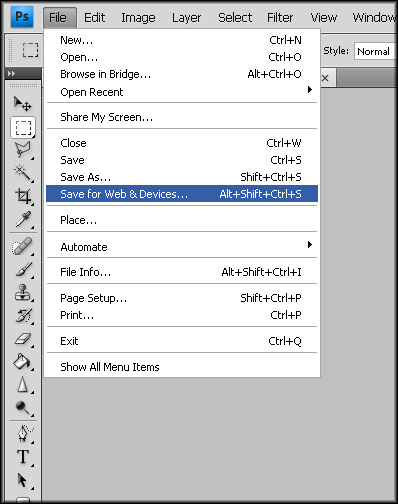Select the Rectangular Marquee tool in toolbox
398x504 pixels.
(x=23, y=127)
